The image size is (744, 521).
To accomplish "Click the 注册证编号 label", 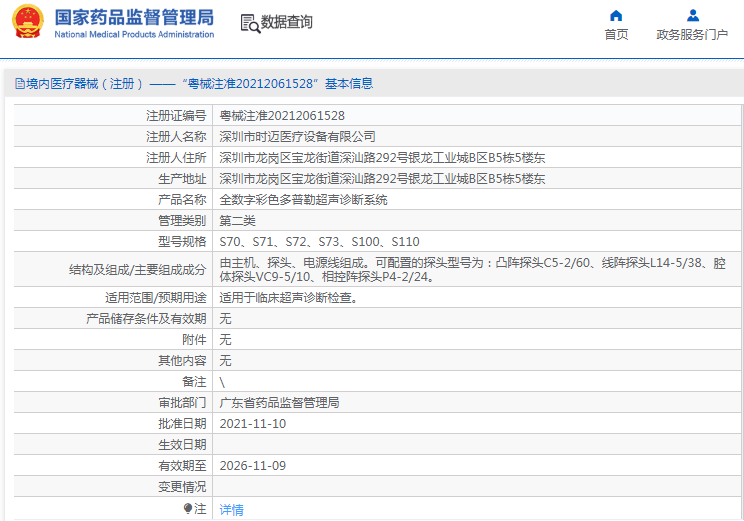I will pyautogui.click(x=176, y=116).
